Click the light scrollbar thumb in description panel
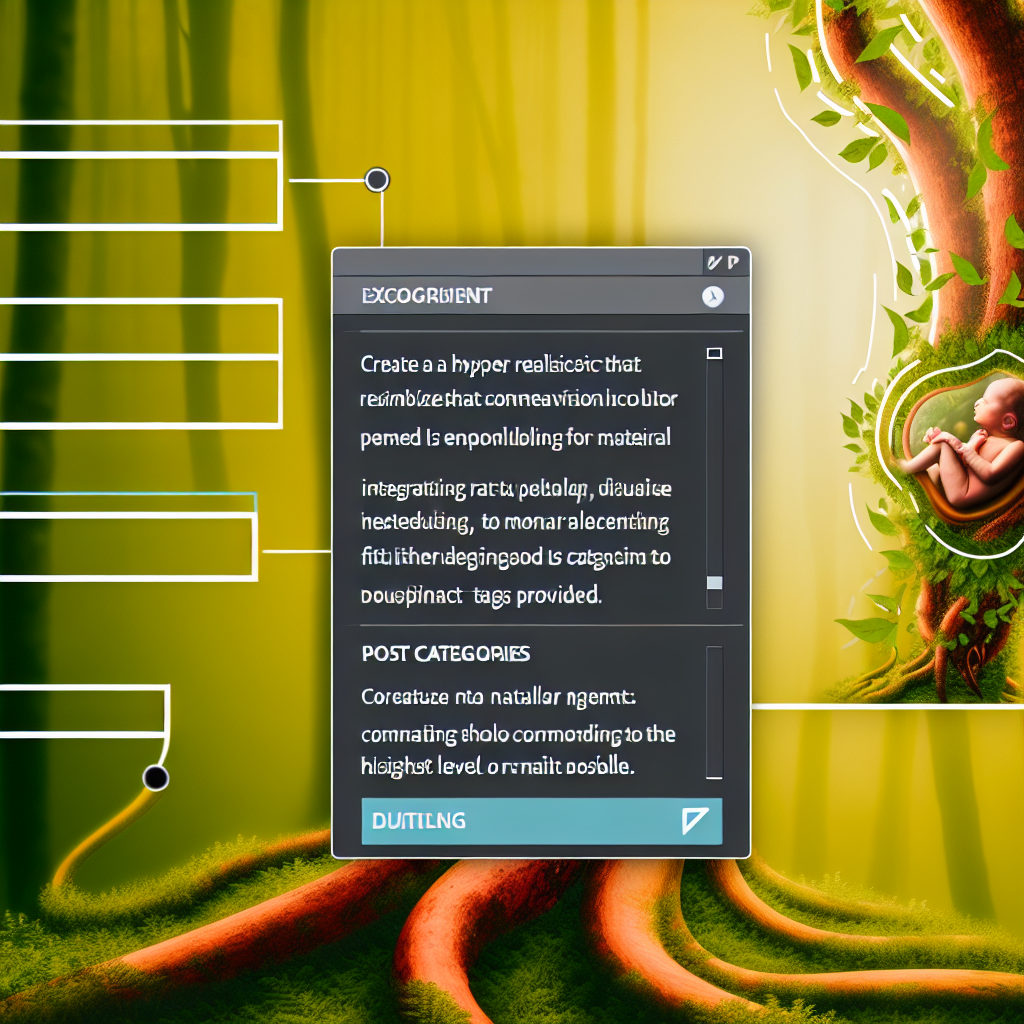 click(x=714, y=583)
